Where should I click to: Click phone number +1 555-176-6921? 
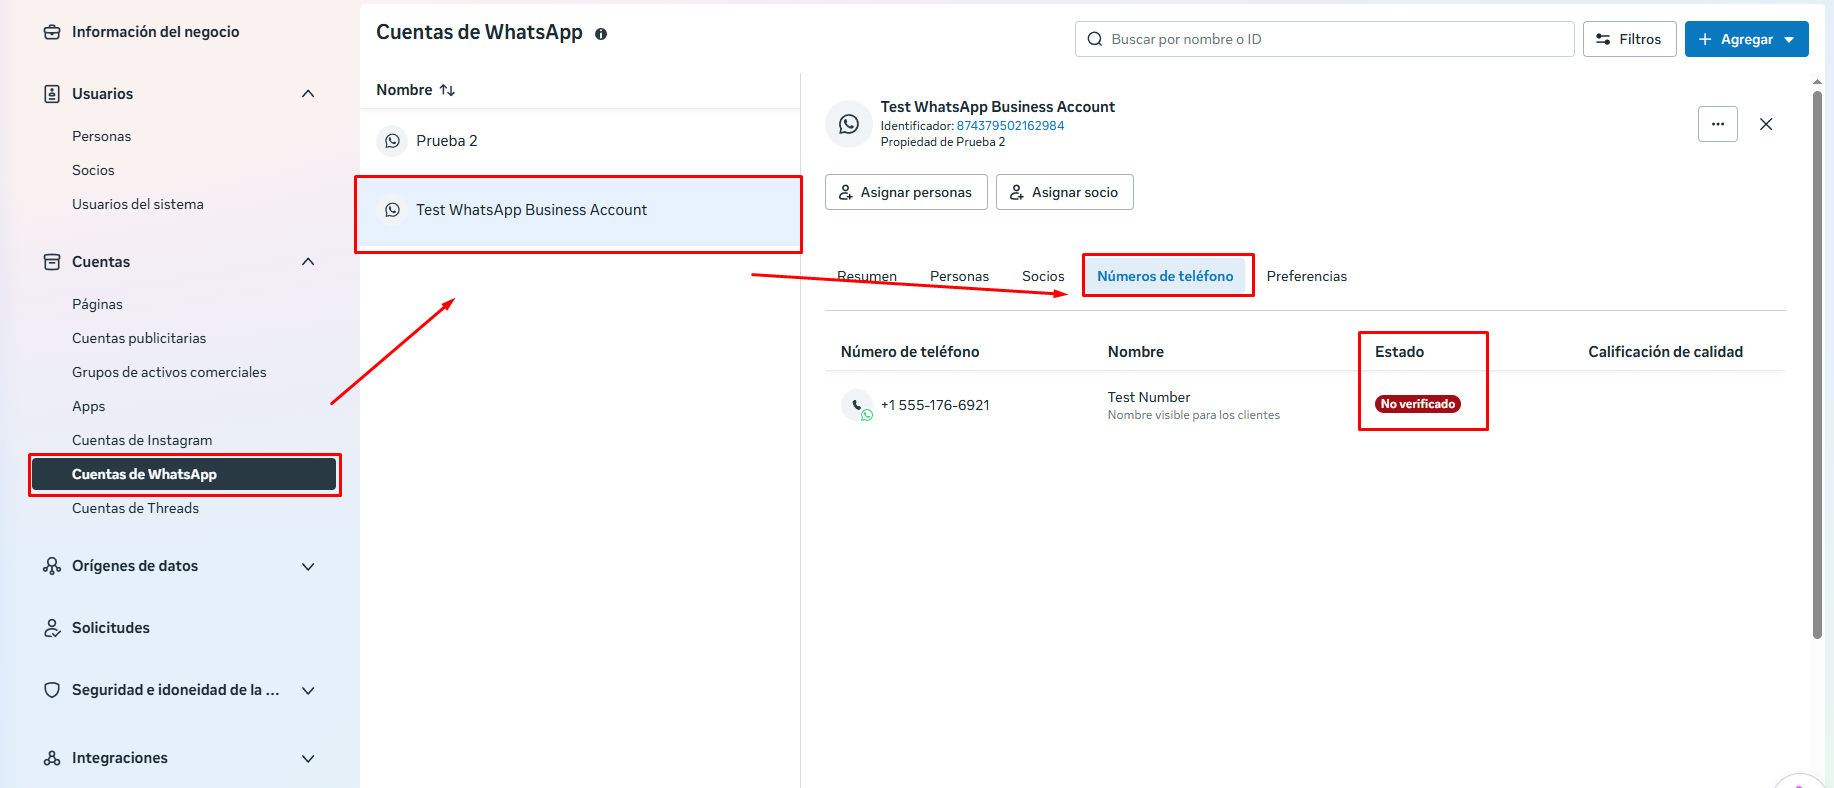tap(935, 405)
